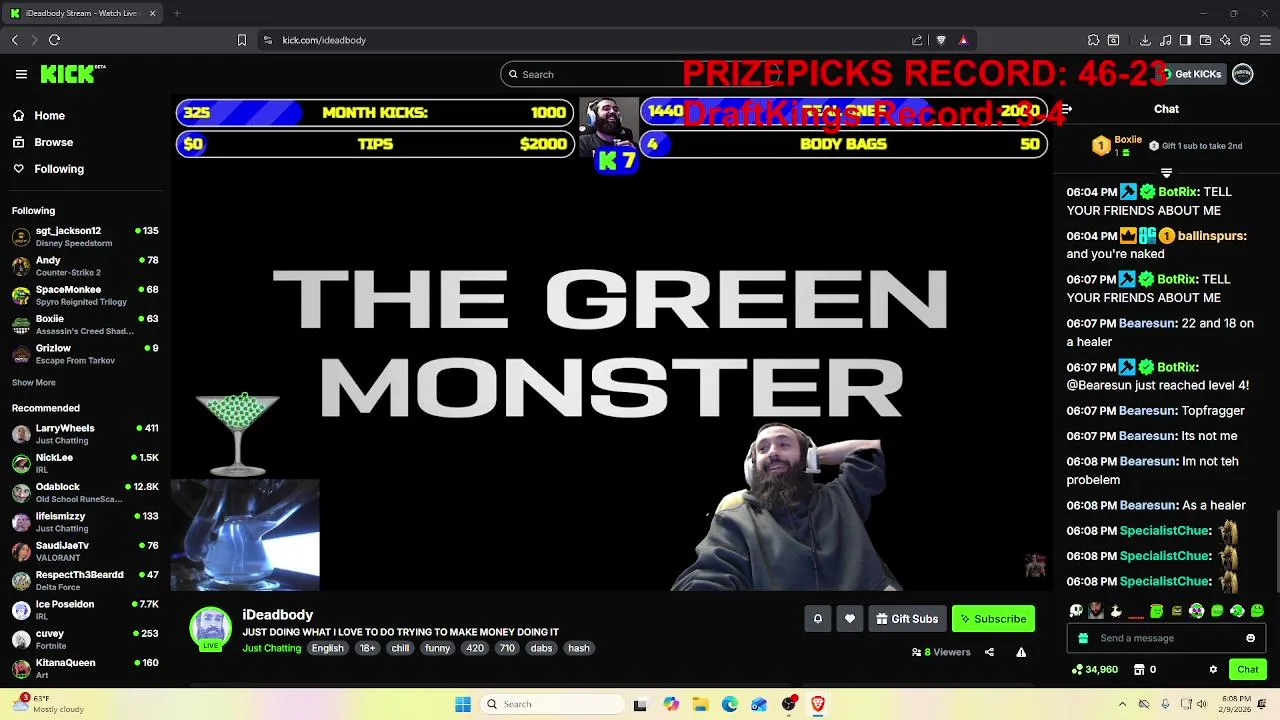
Task: Reload the page with the refresh button
Action: point(54,40)
